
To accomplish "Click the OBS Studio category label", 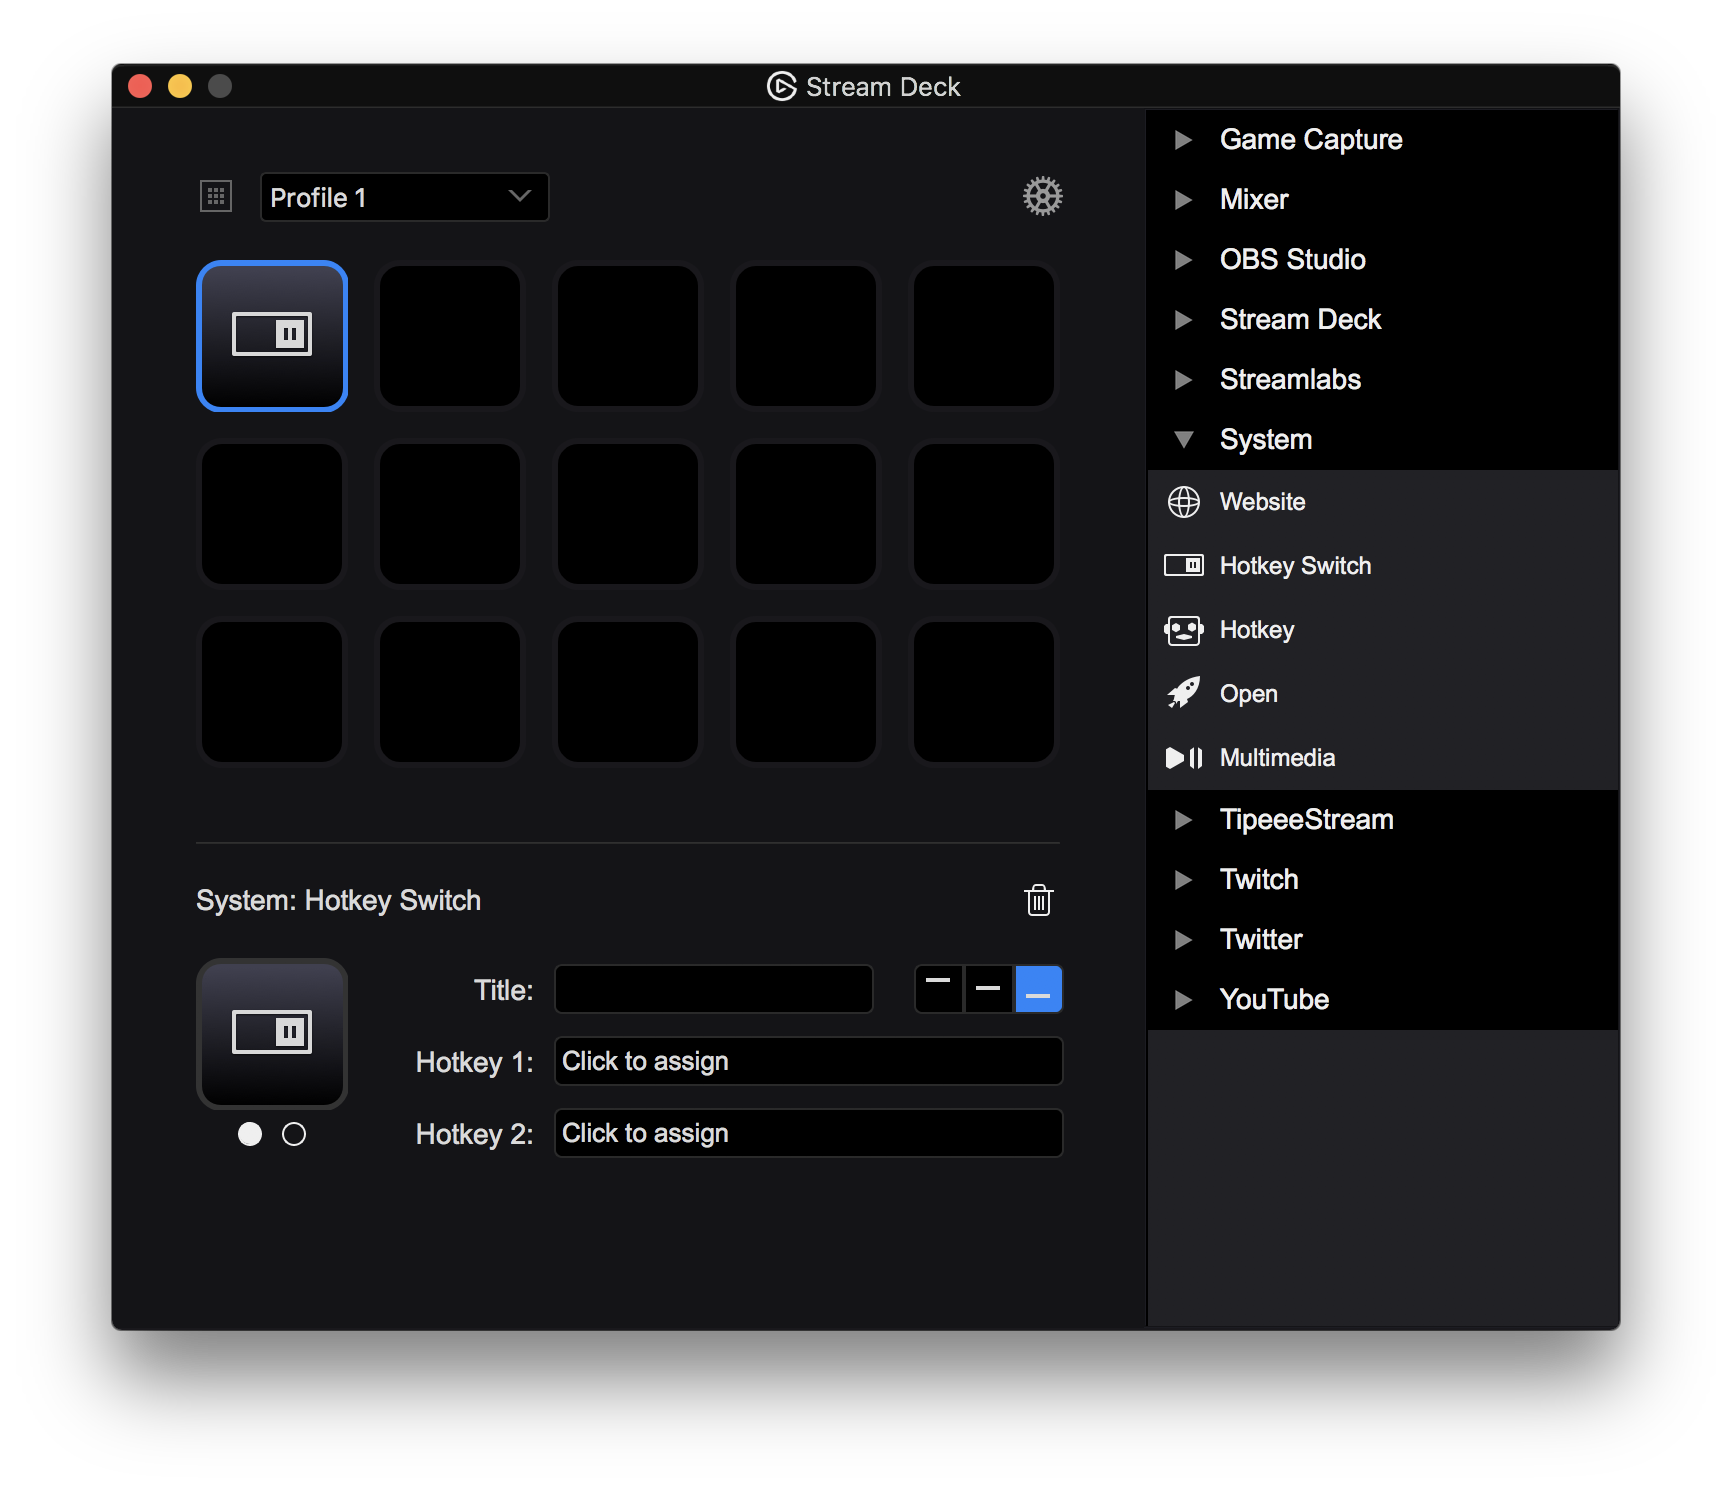I will pos(1292,260).
